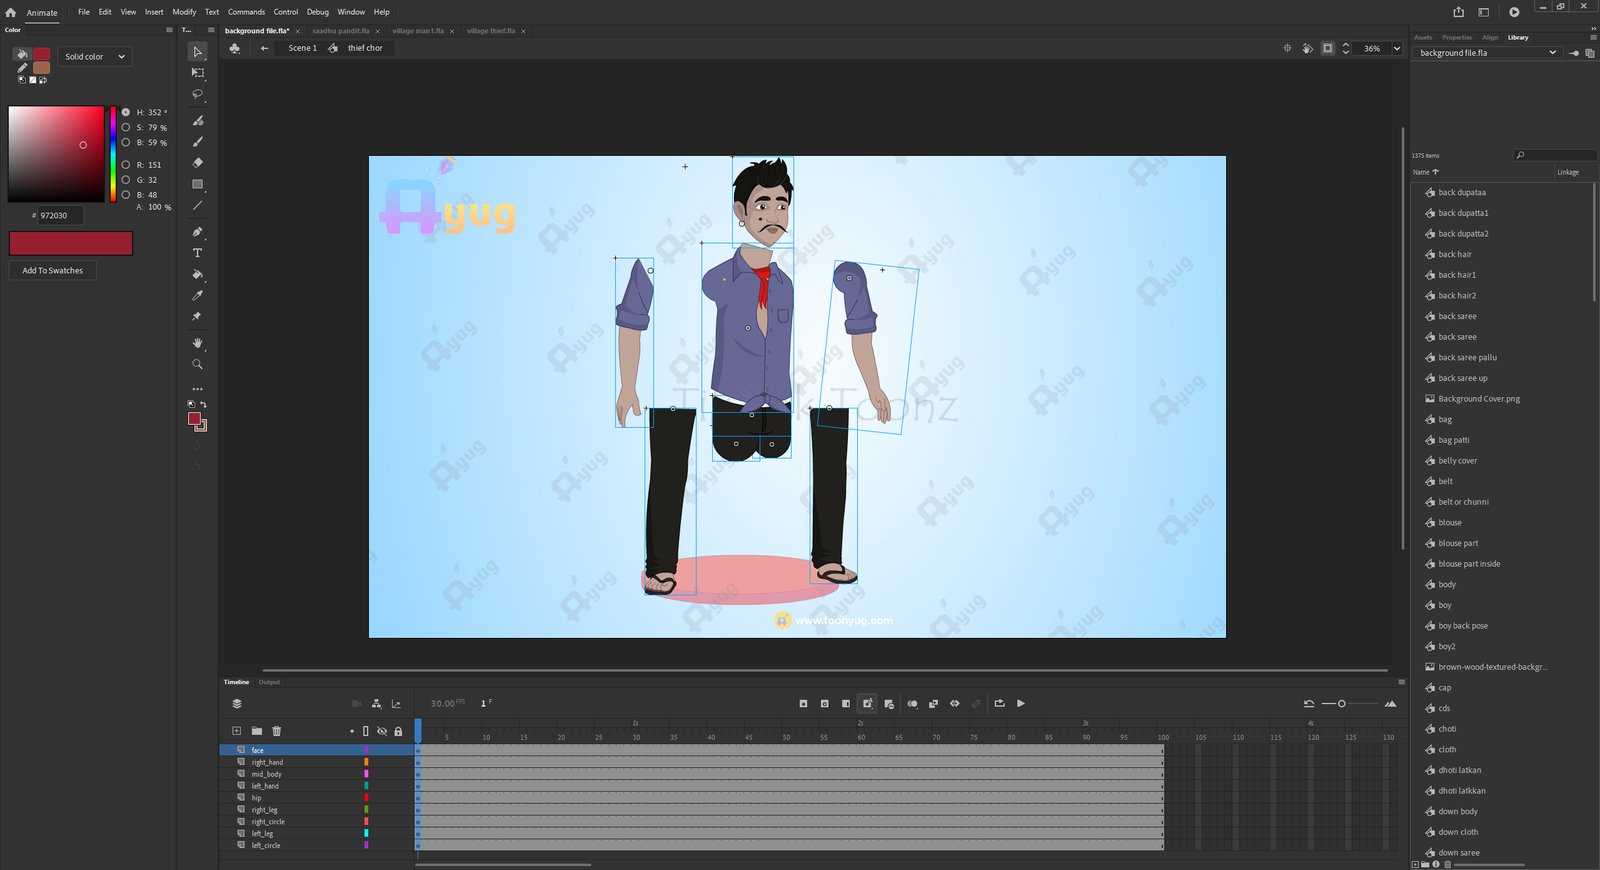Click the Add To Swatches button

pos(53,271)
